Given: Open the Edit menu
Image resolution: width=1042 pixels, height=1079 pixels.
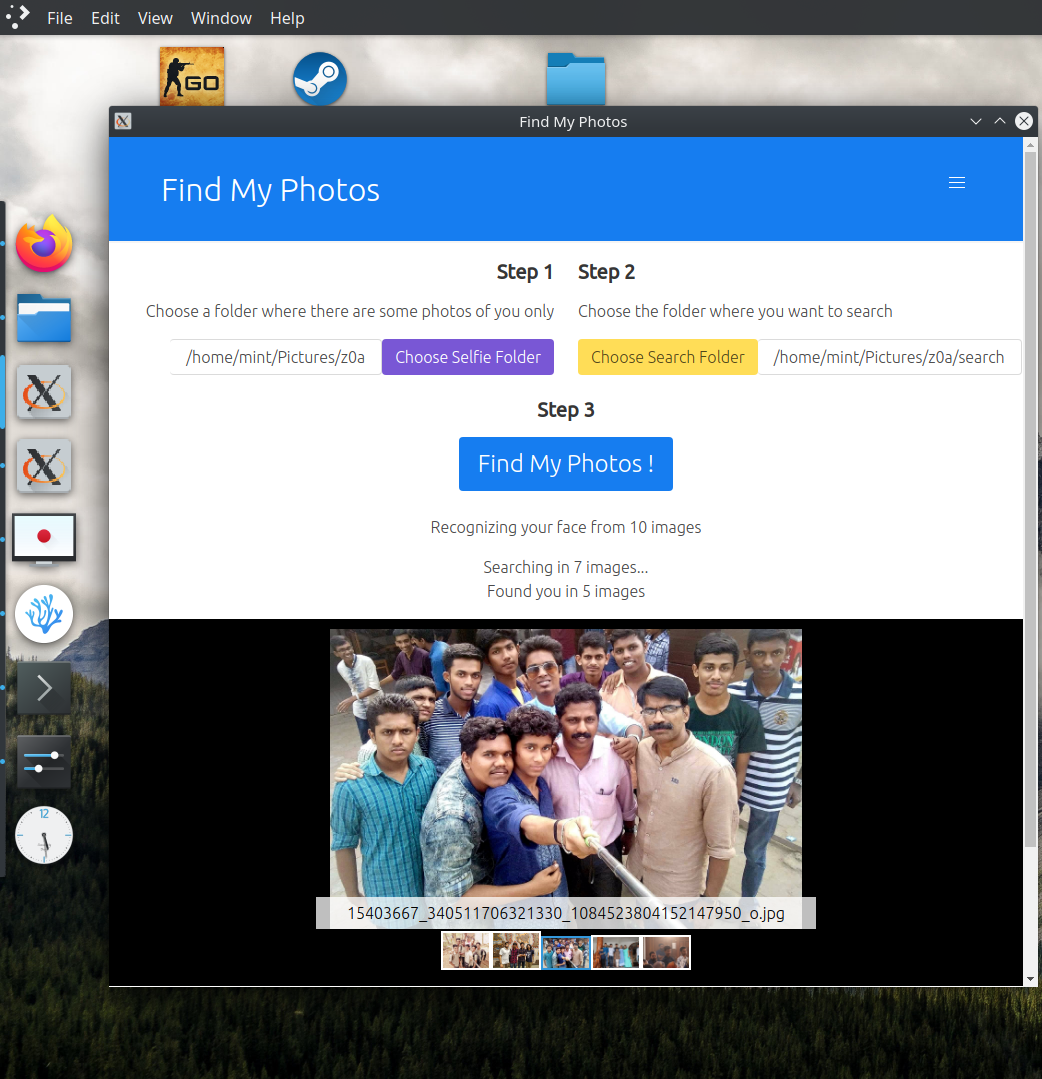Looking at the screenshot, I should pos(105,18).
